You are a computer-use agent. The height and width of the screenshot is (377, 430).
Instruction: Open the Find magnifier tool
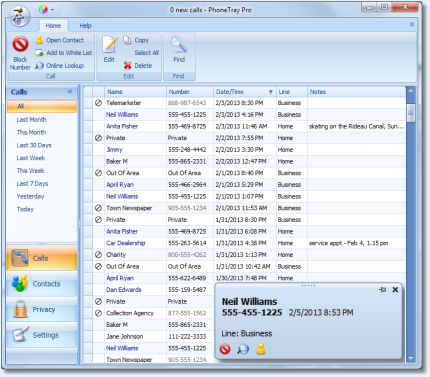tap(179, 44)
